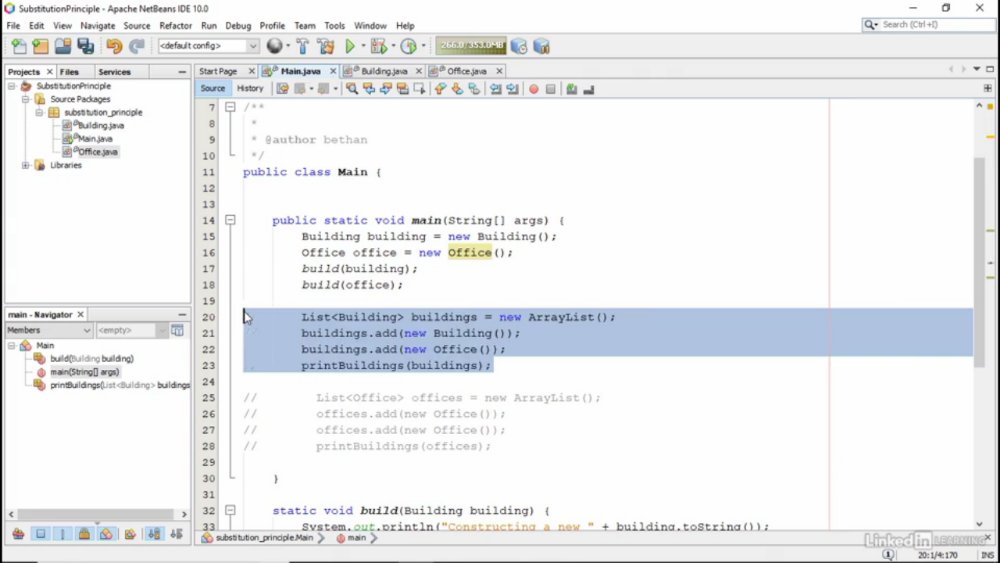The width and height of the screenshot is (1000, 563).
Task: Click the Uncomment icon in editor toolbar
Action: click(589, 89)
